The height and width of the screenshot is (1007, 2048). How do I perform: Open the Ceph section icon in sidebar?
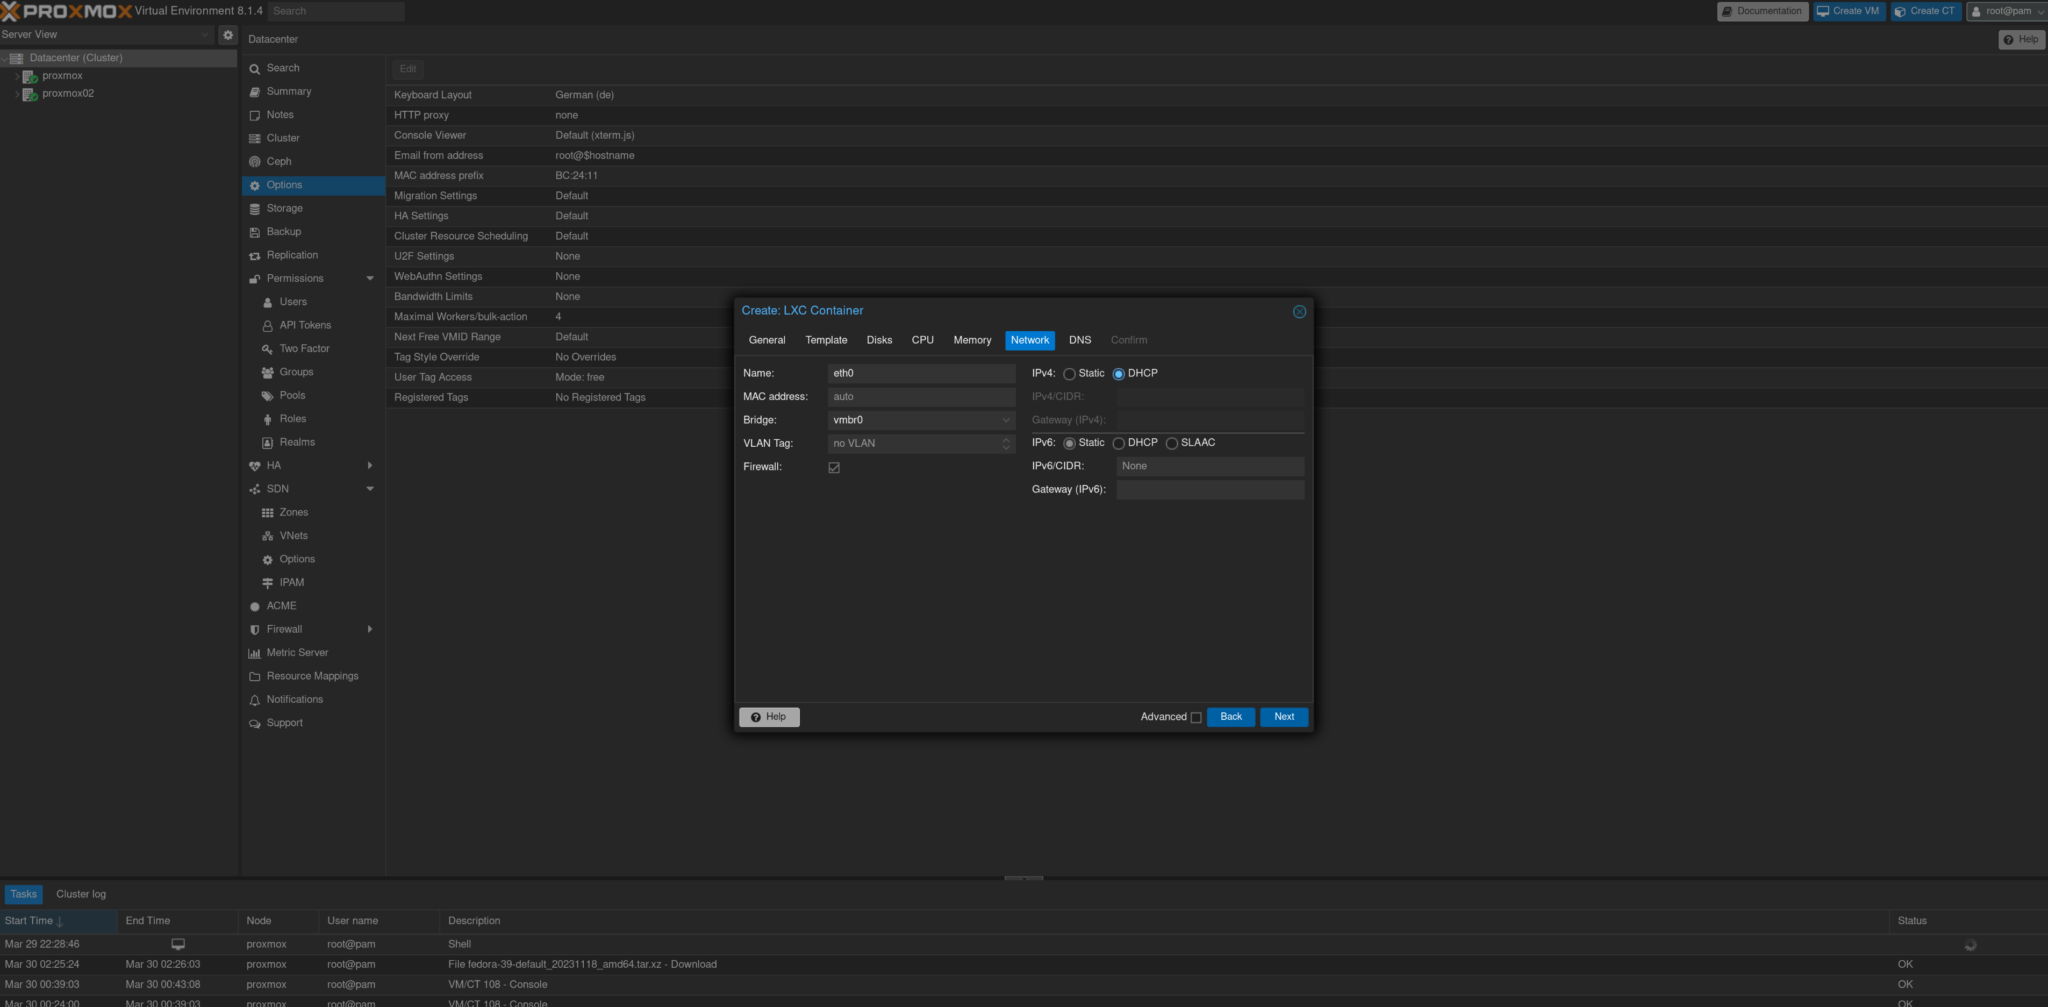(x=254, y=162)
